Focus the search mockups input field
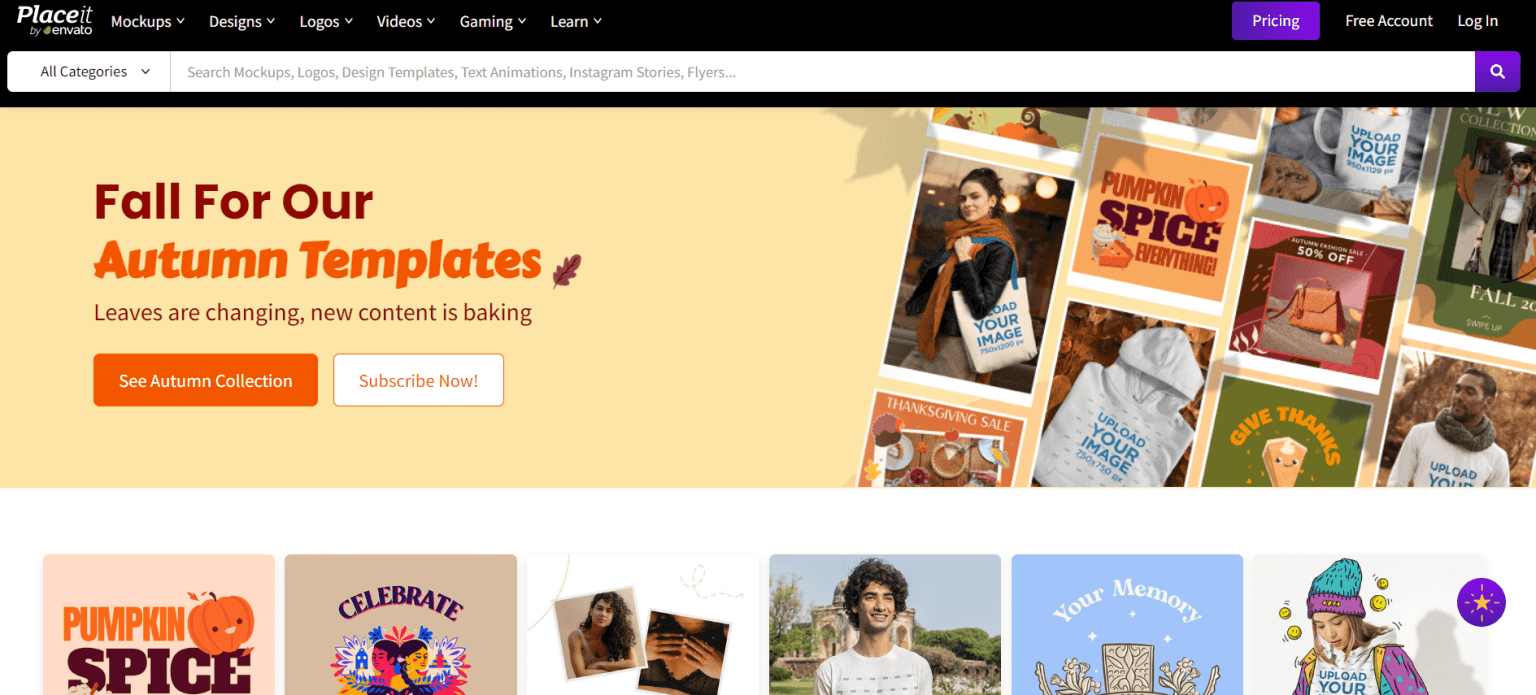The height and width of the screenshot is (695, 1536). click(820, 72)
